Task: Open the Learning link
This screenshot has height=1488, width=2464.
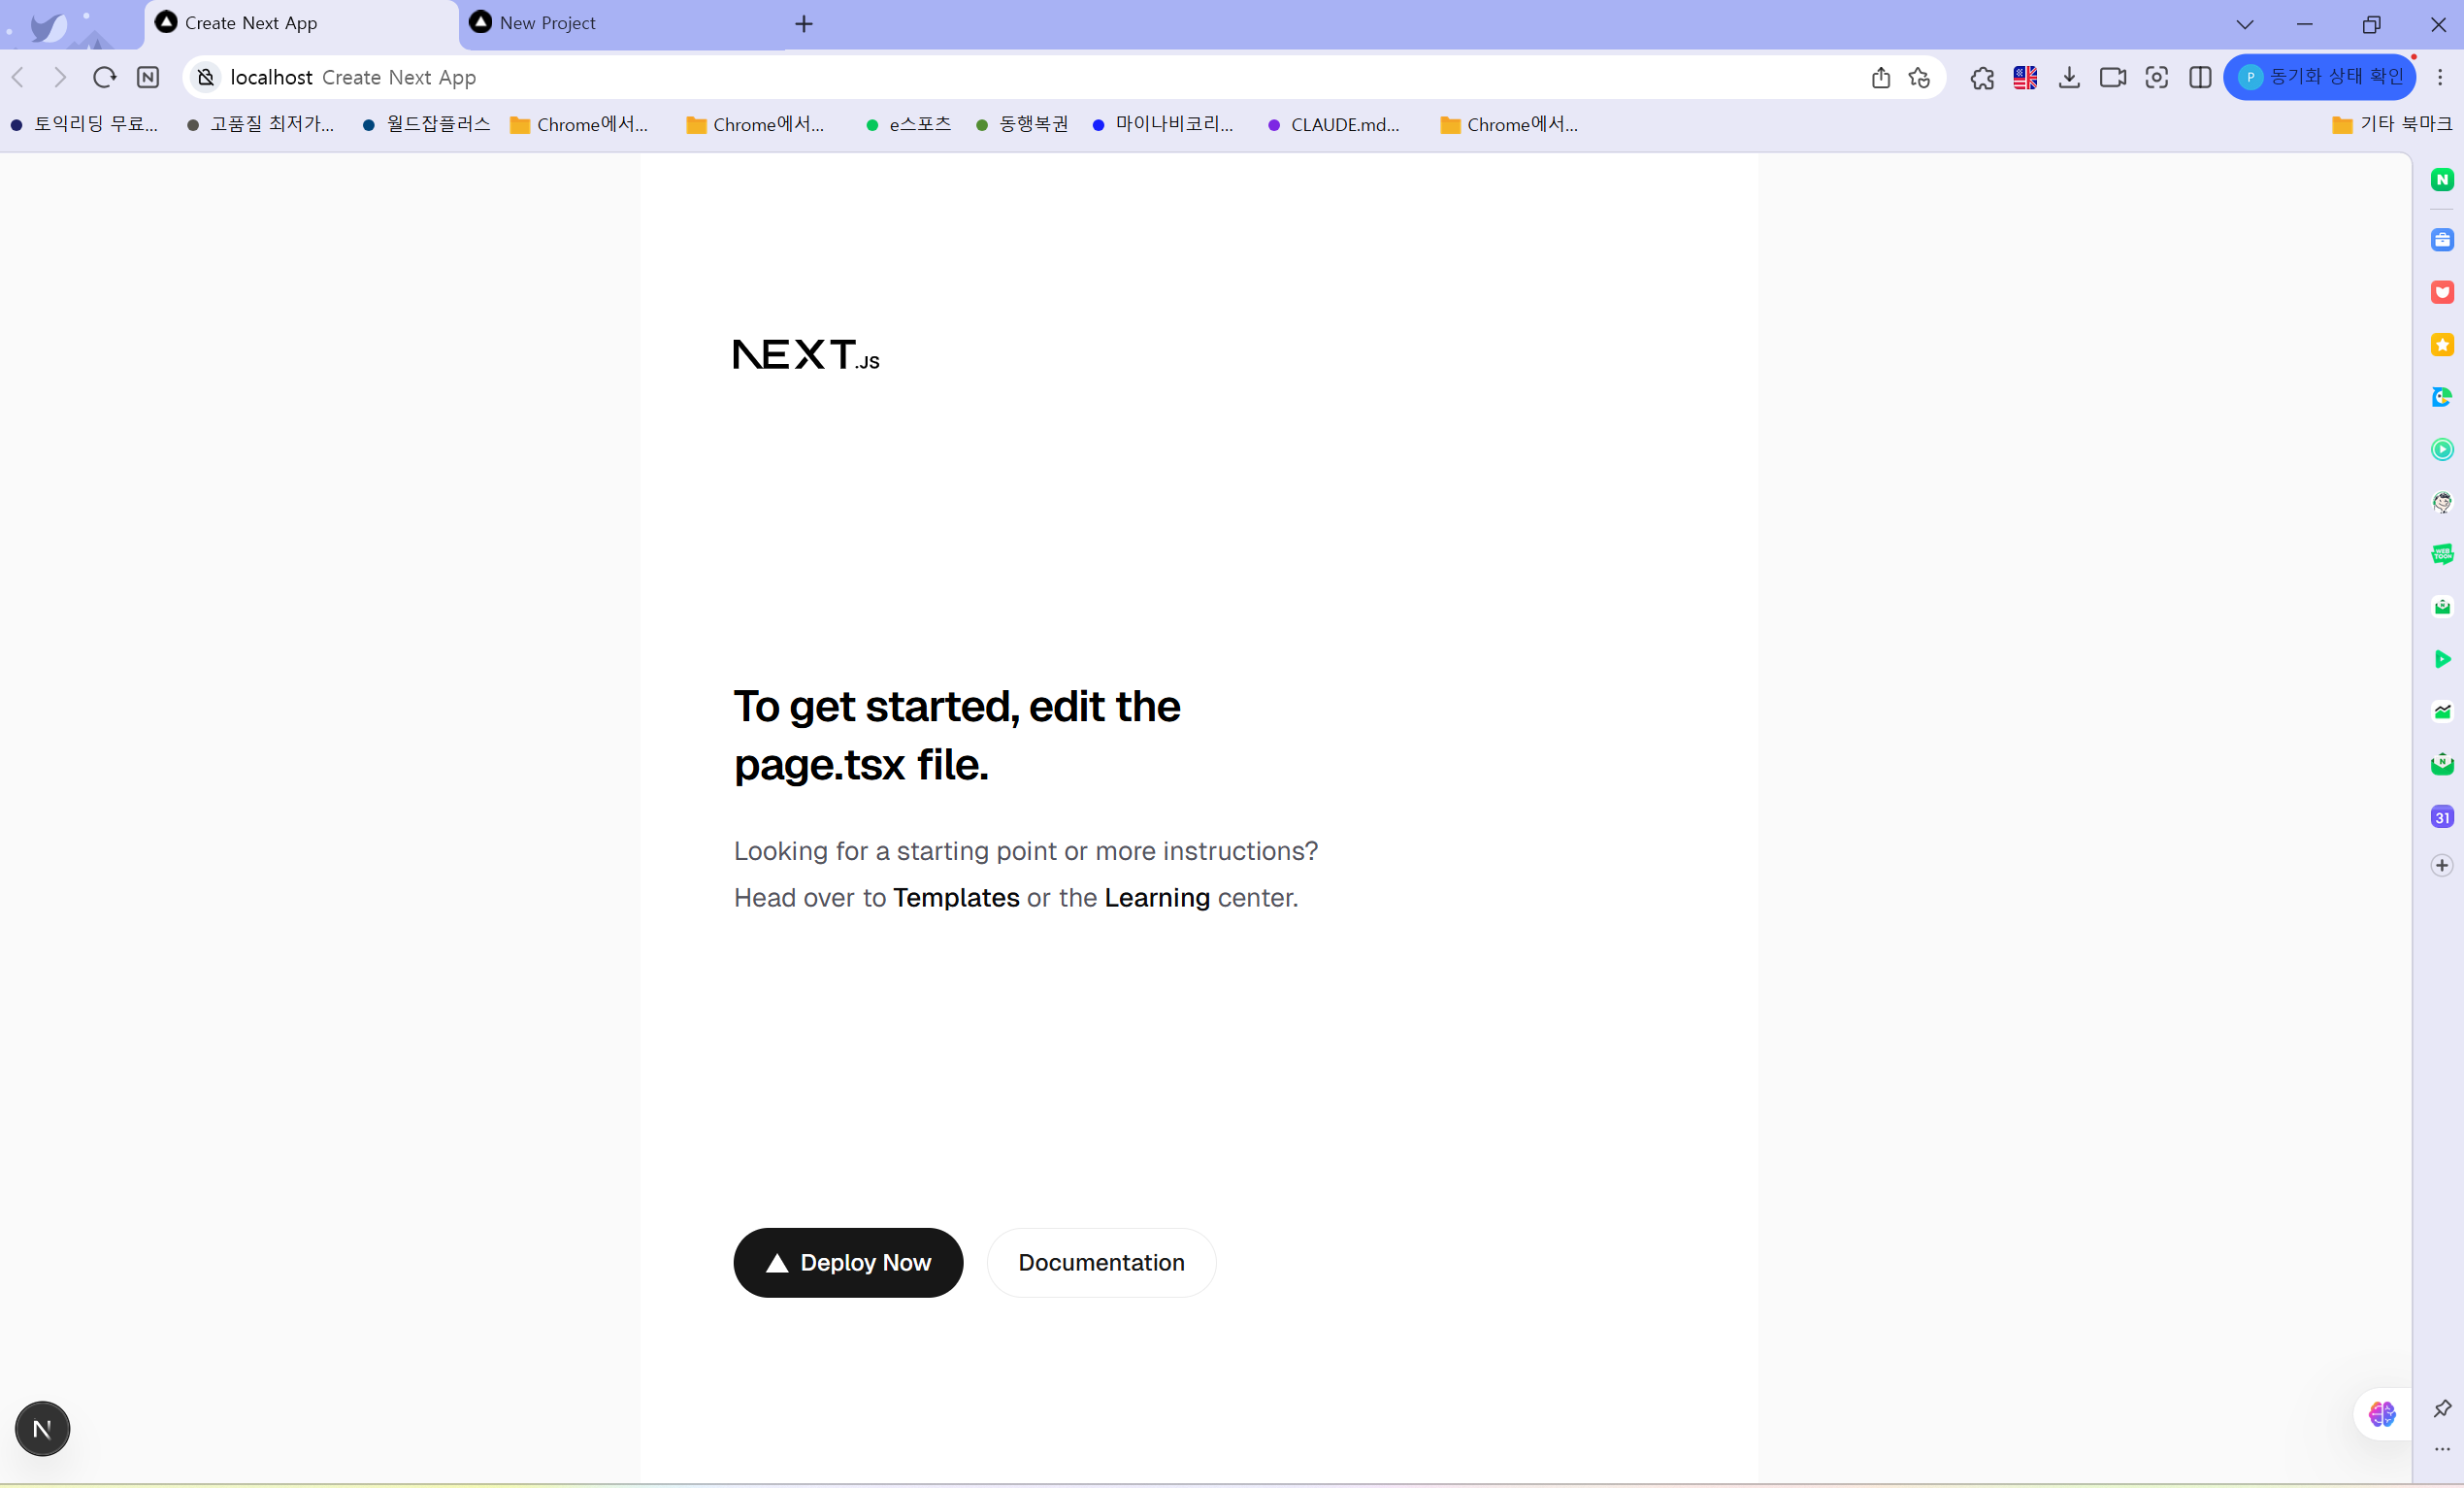Action: (x=1157, y=898)
